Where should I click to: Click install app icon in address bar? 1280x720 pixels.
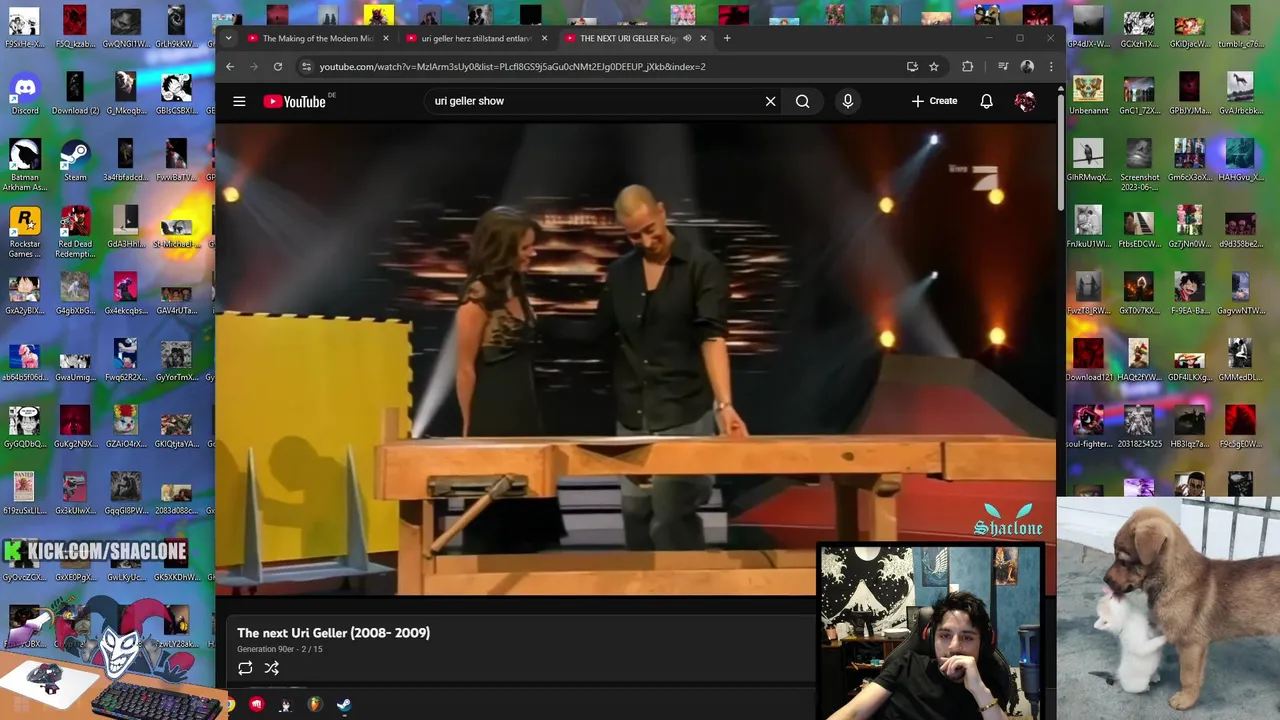click(x=912, y=66)
